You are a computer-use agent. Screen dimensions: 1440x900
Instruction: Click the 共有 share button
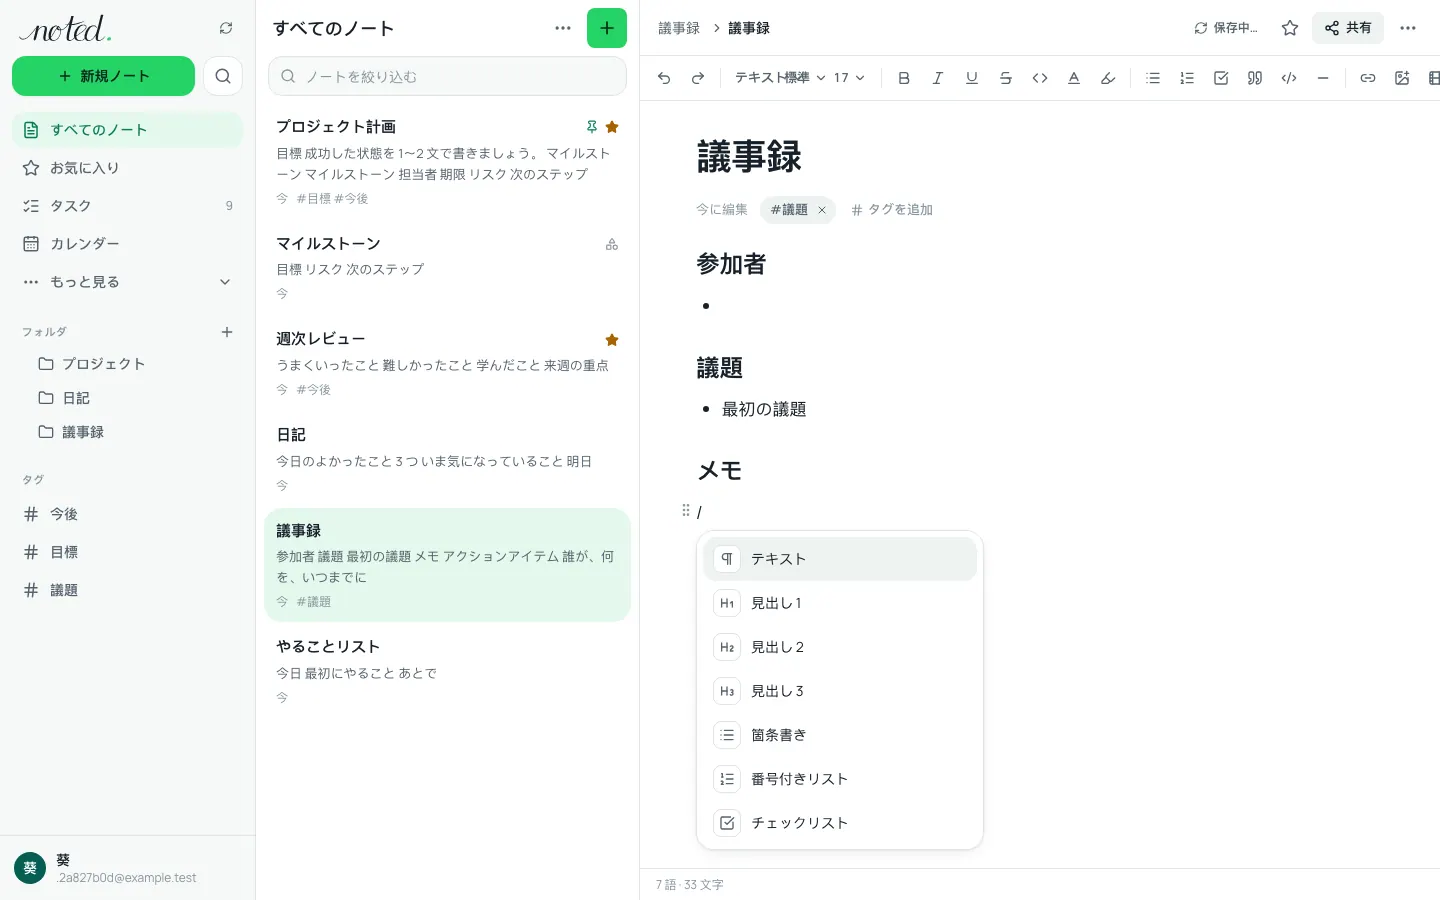click(x=1348, y=28)
